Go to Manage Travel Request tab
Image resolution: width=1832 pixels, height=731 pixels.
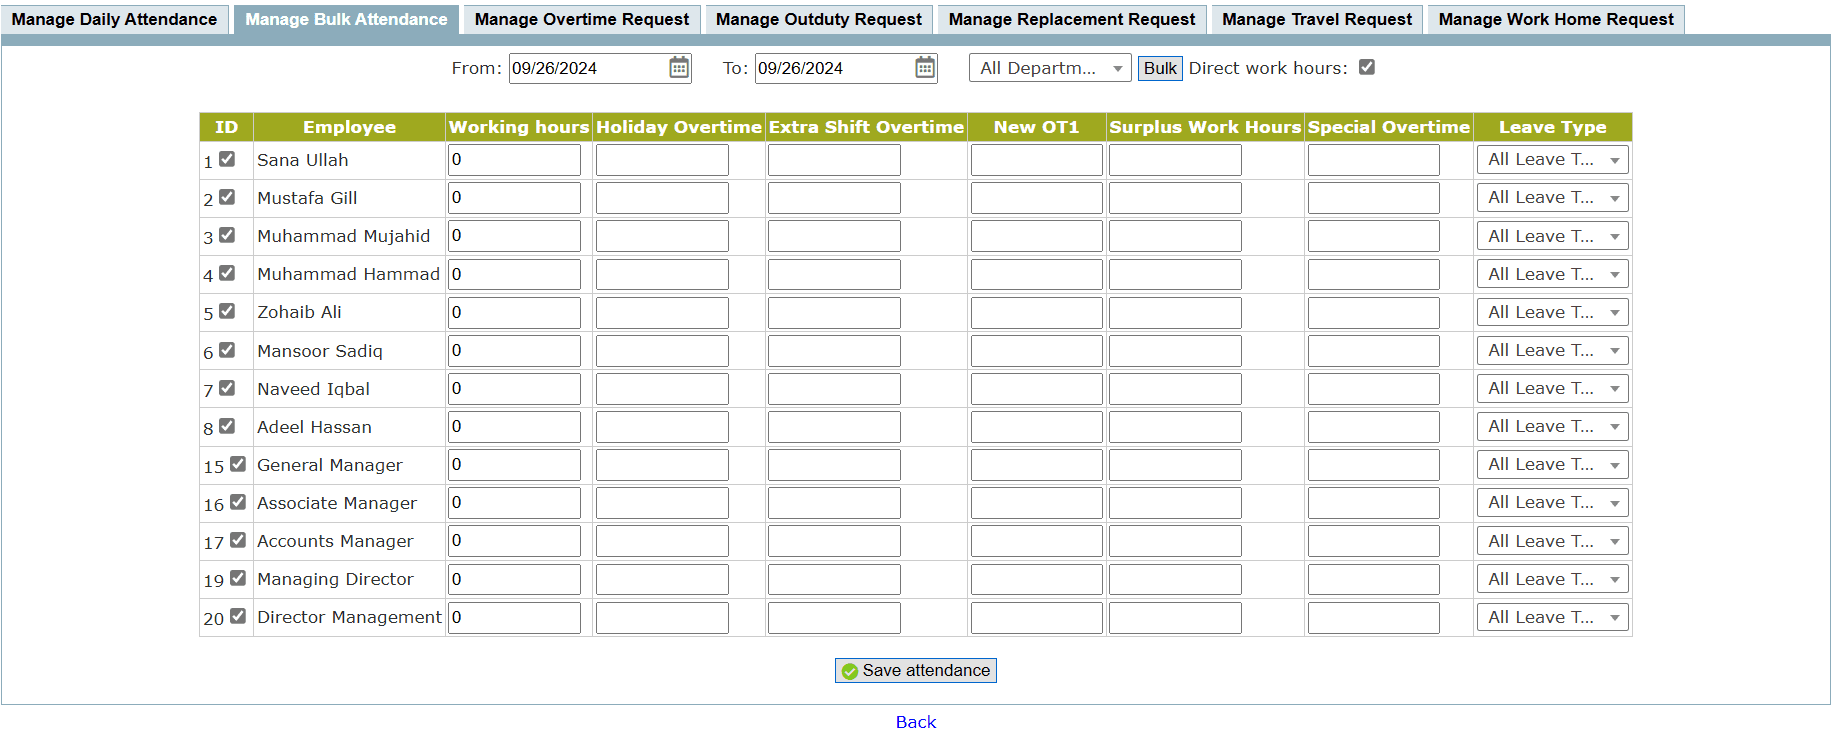tap(1316, 19)
